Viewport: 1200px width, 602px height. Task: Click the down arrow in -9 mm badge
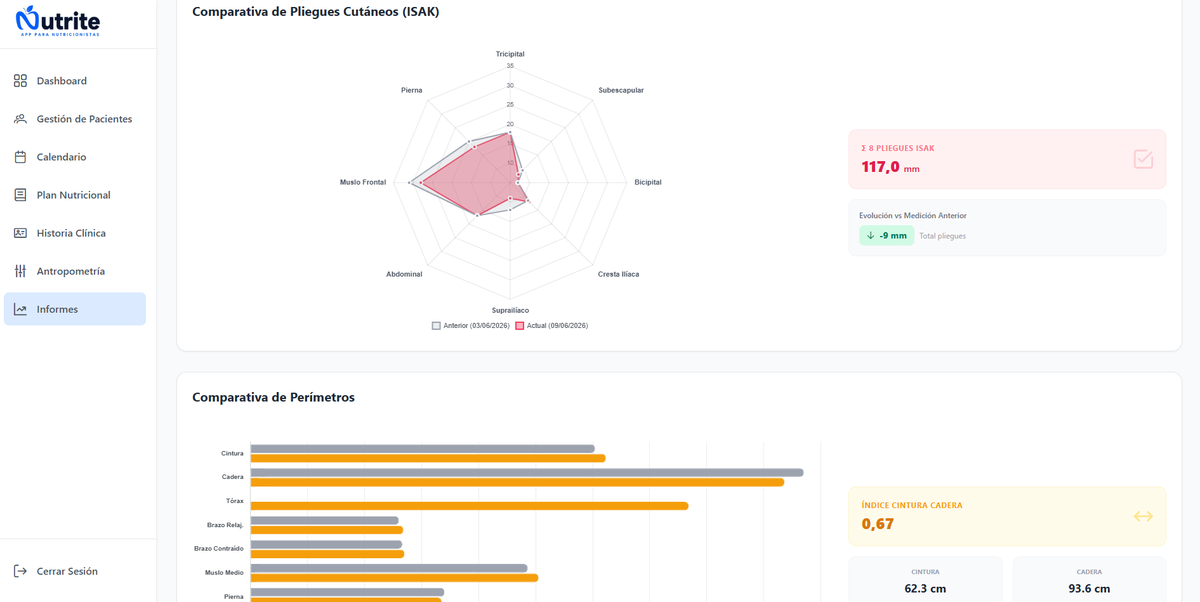pyautogui.click(x=870, y=236)
